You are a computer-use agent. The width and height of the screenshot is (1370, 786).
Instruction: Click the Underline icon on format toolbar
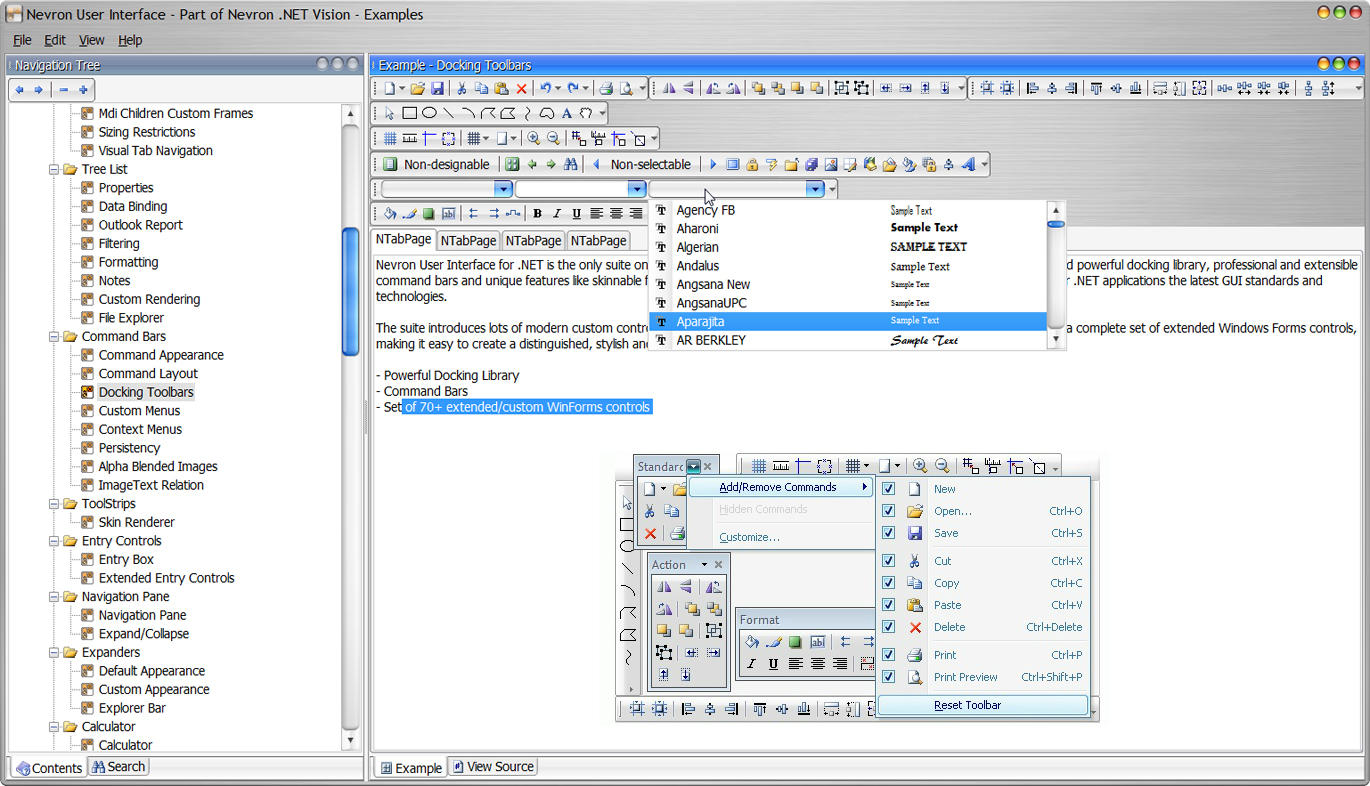click(x=577, y=213)
